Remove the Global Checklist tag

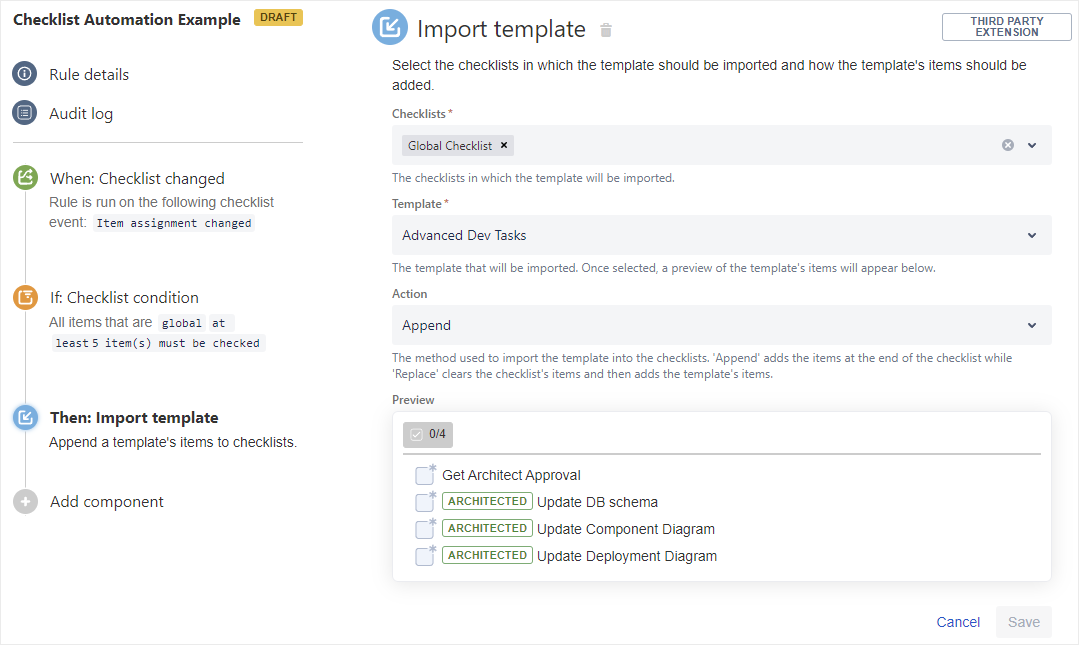[504, 145]
